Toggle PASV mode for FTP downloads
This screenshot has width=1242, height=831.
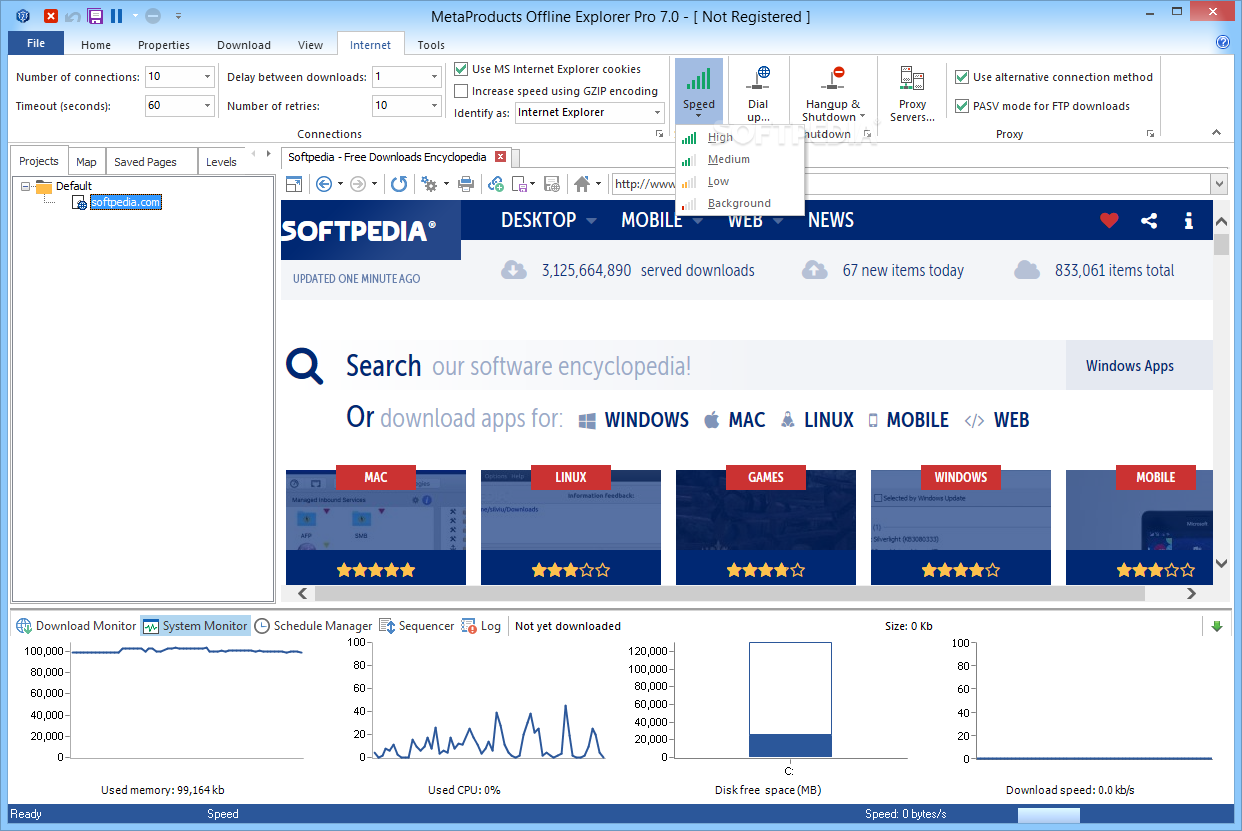[x=962, y=106]
